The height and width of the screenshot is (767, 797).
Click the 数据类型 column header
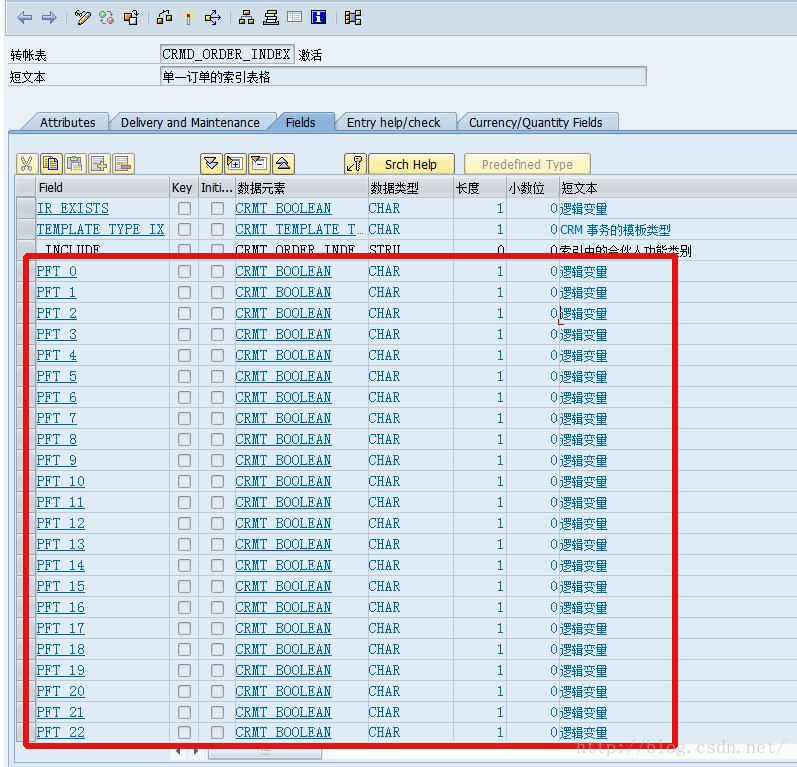coord(411,188)
